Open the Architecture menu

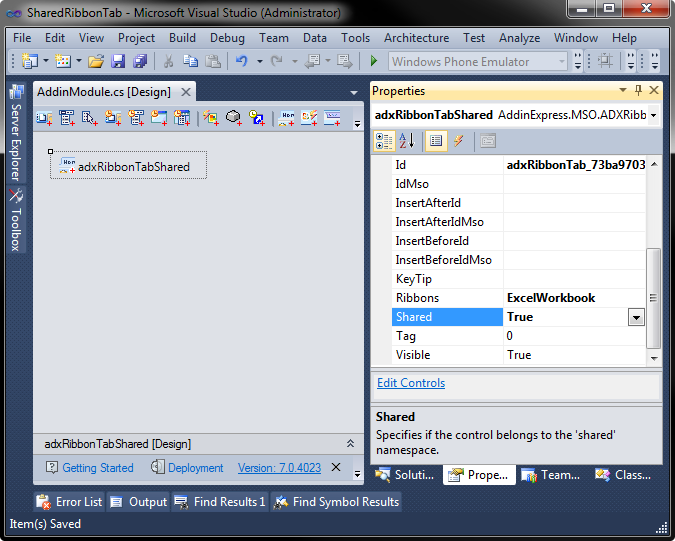point(416,38)
